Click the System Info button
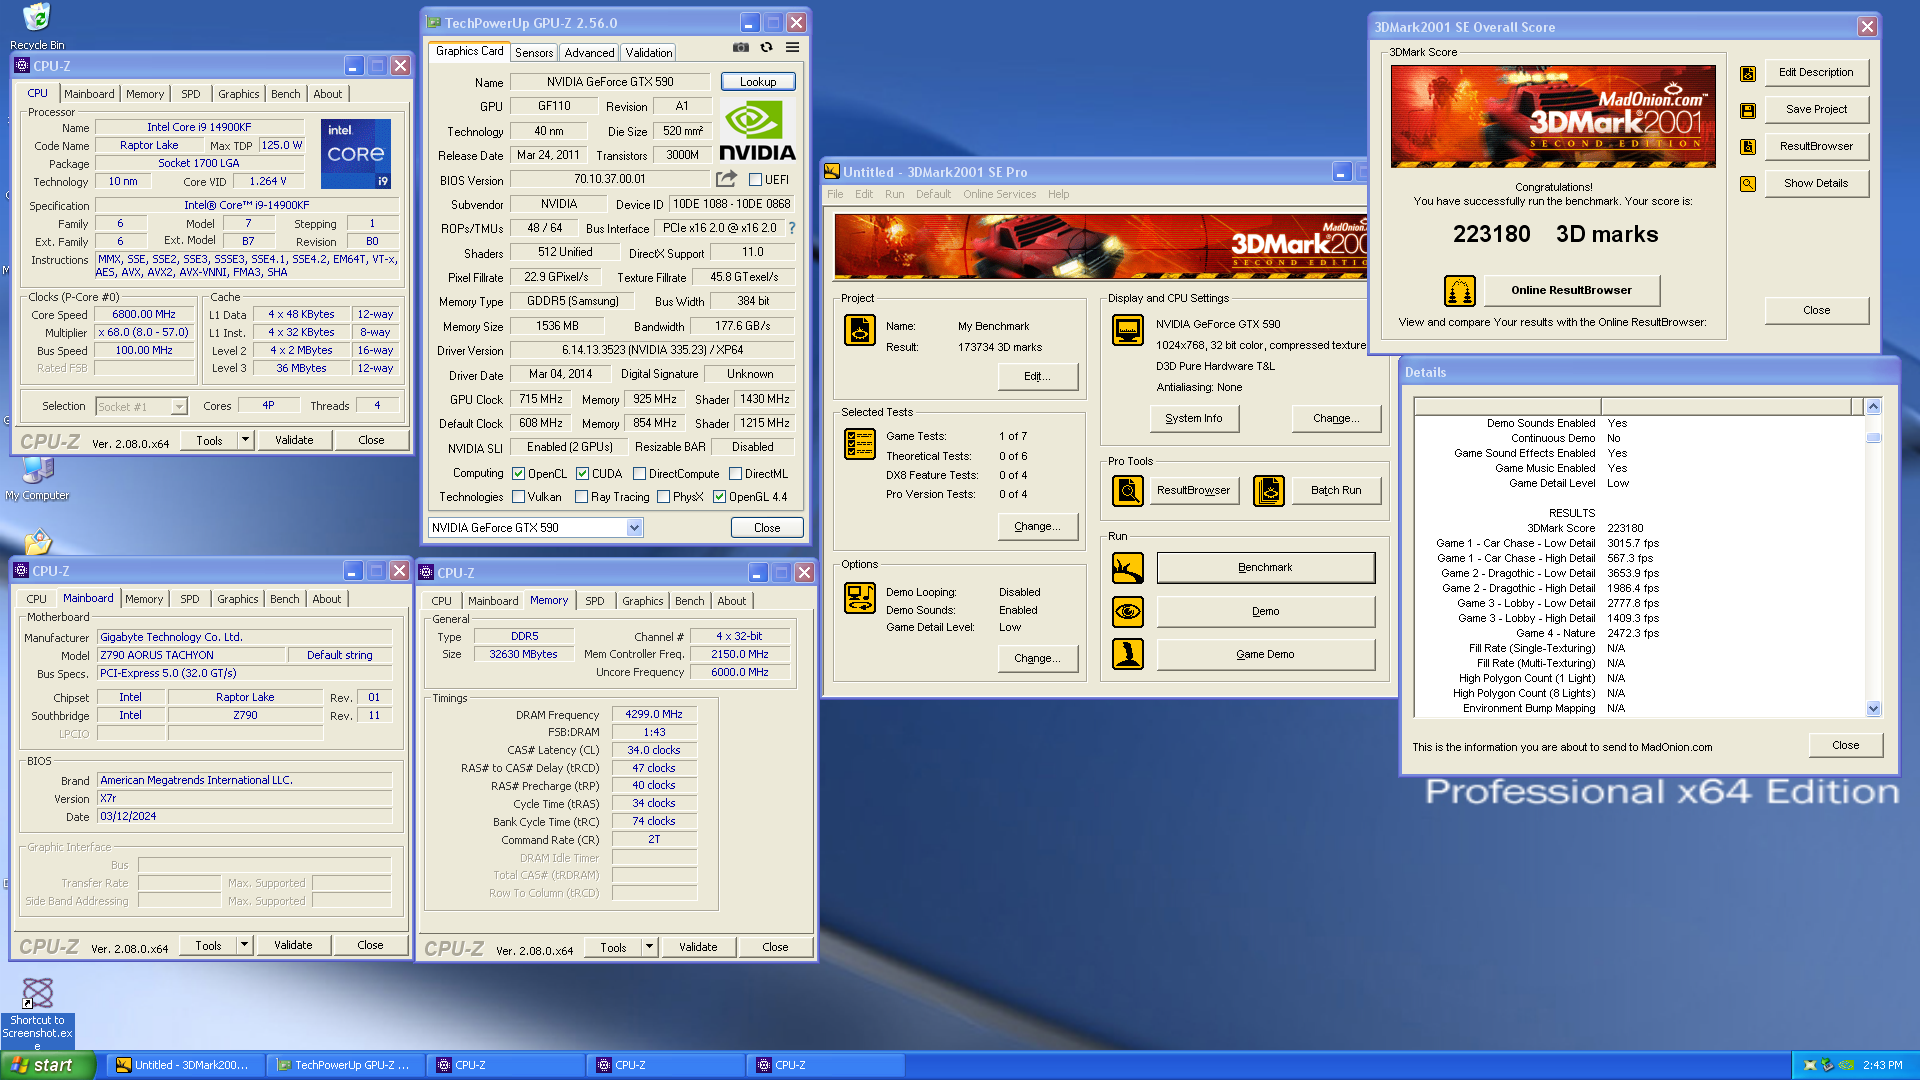Viewport: 1920px width, 1080px height. coord(1194,418)
